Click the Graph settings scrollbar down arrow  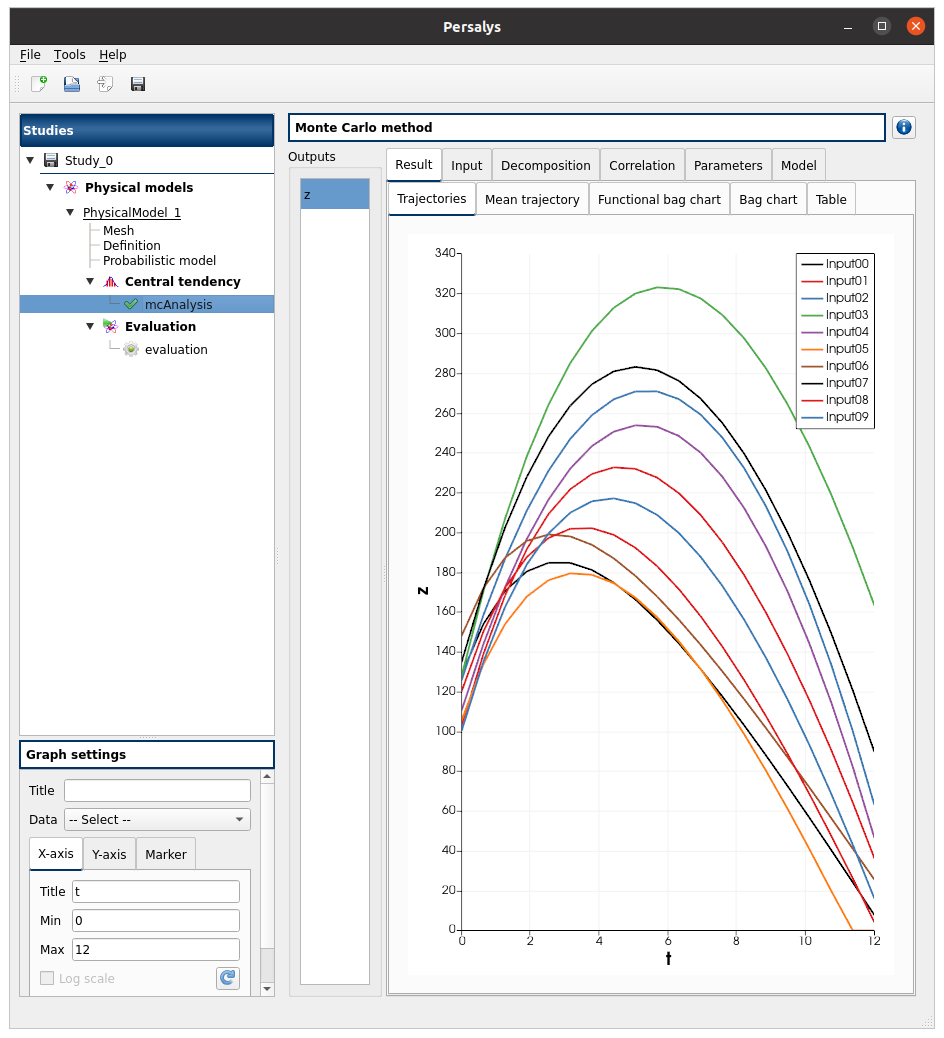pos(267,988)
